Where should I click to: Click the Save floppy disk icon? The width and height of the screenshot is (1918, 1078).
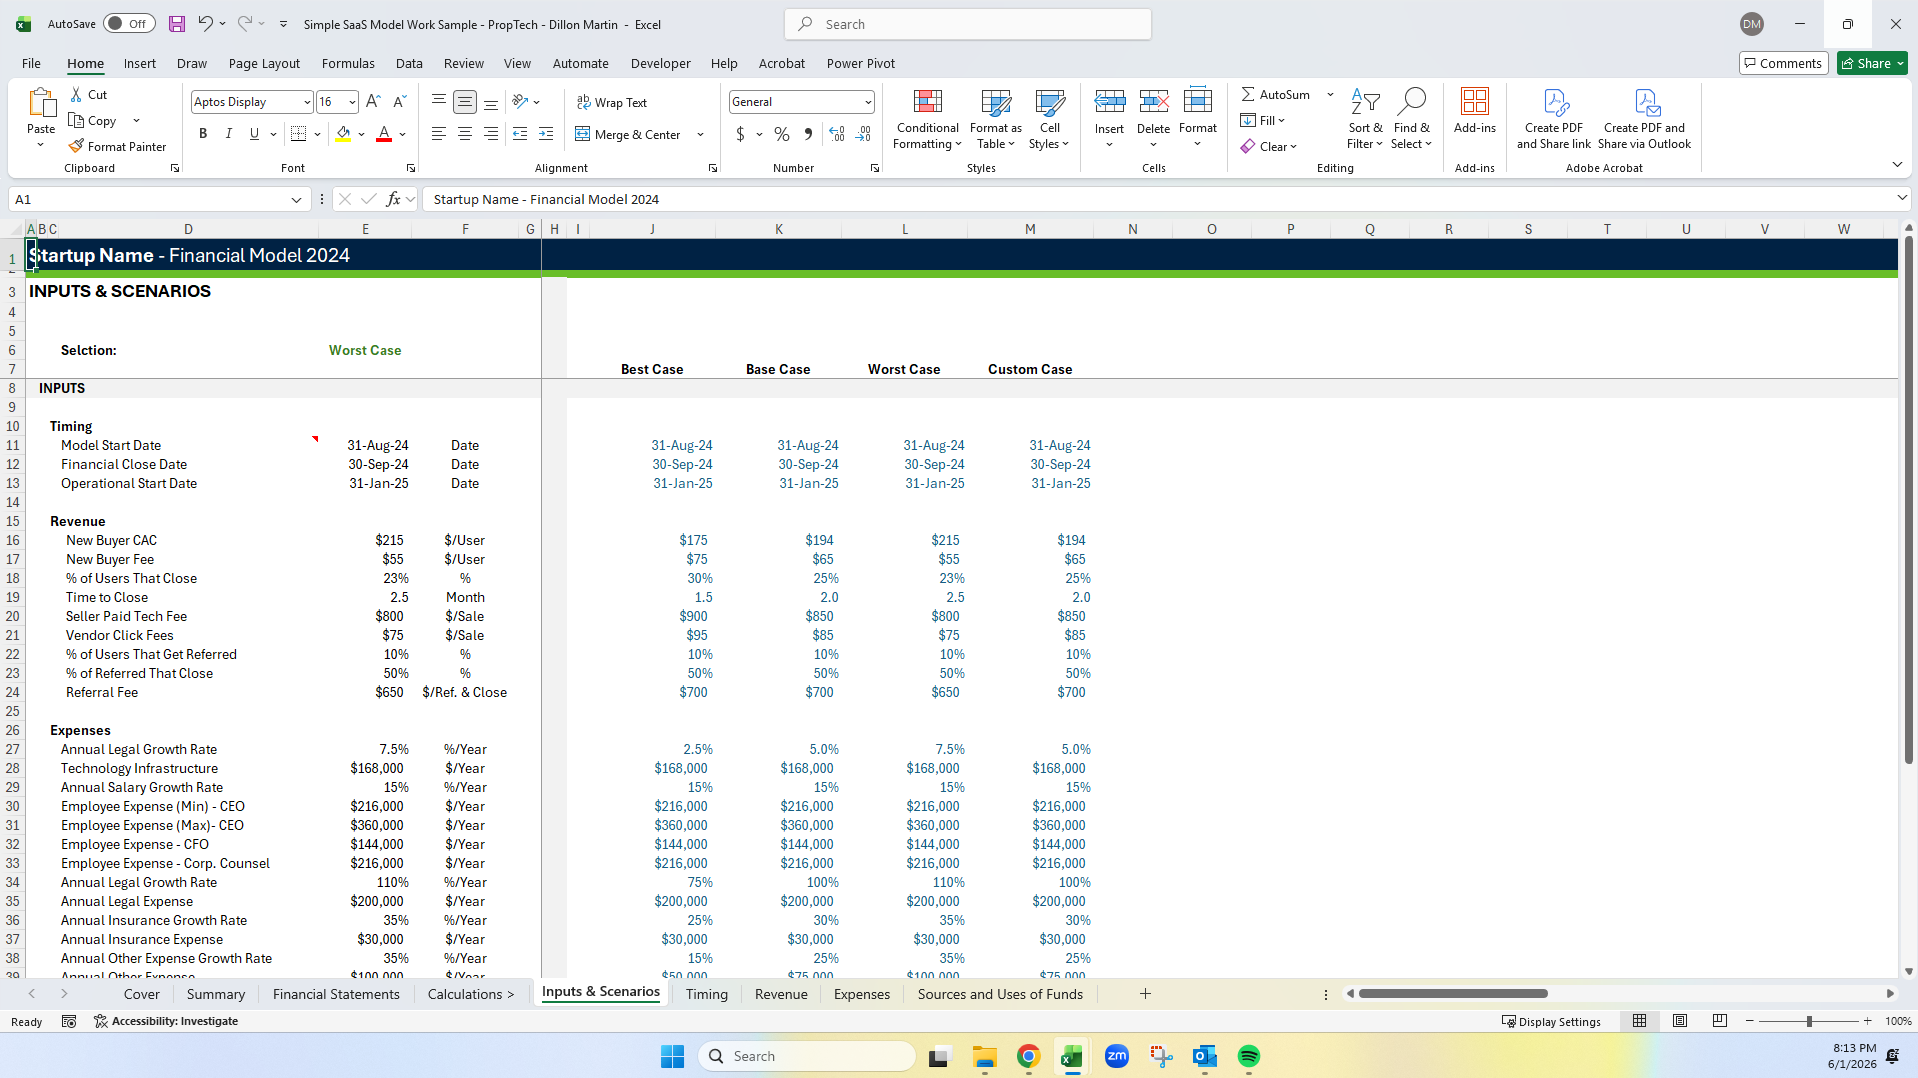coord(177,24)
